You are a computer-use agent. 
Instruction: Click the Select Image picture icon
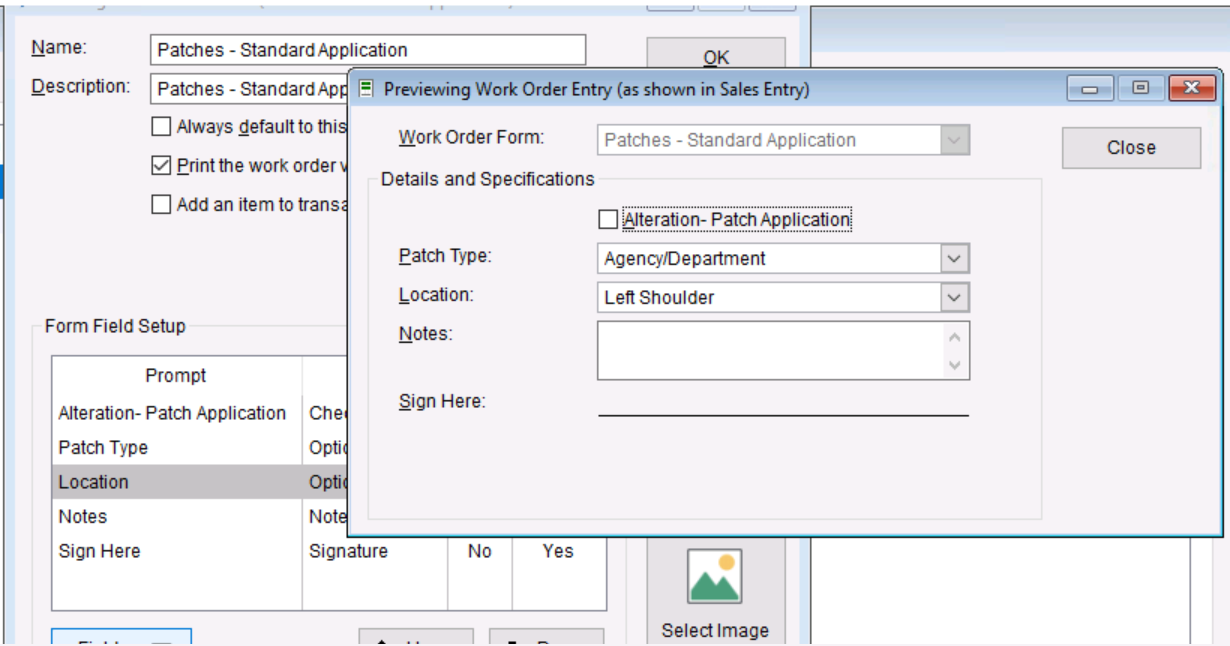(714, 577)
